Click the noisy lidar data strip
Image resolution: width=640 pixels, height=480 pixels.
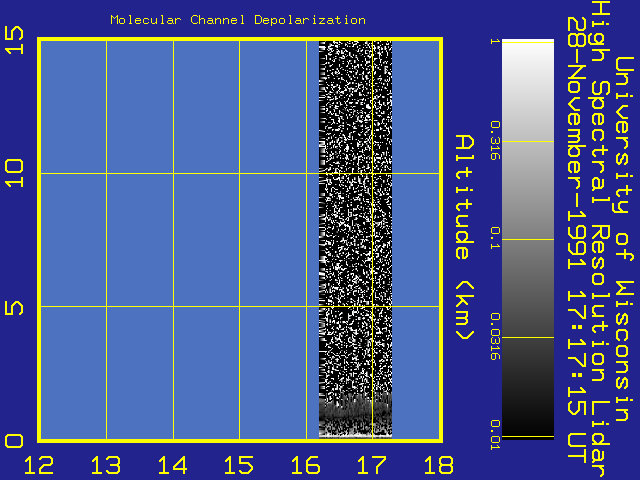coord(356,239)
